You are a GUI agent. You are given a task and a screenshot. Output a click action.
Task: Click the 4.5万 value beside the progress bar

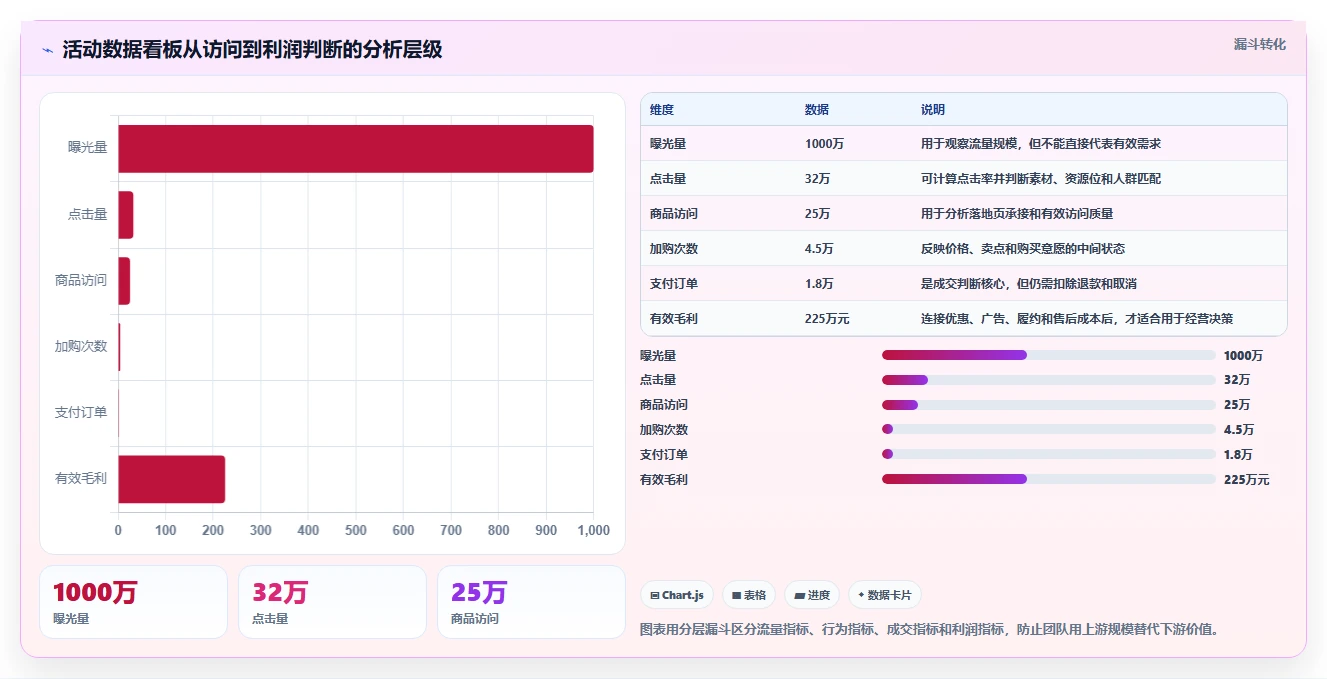(x=1238, y=430)
